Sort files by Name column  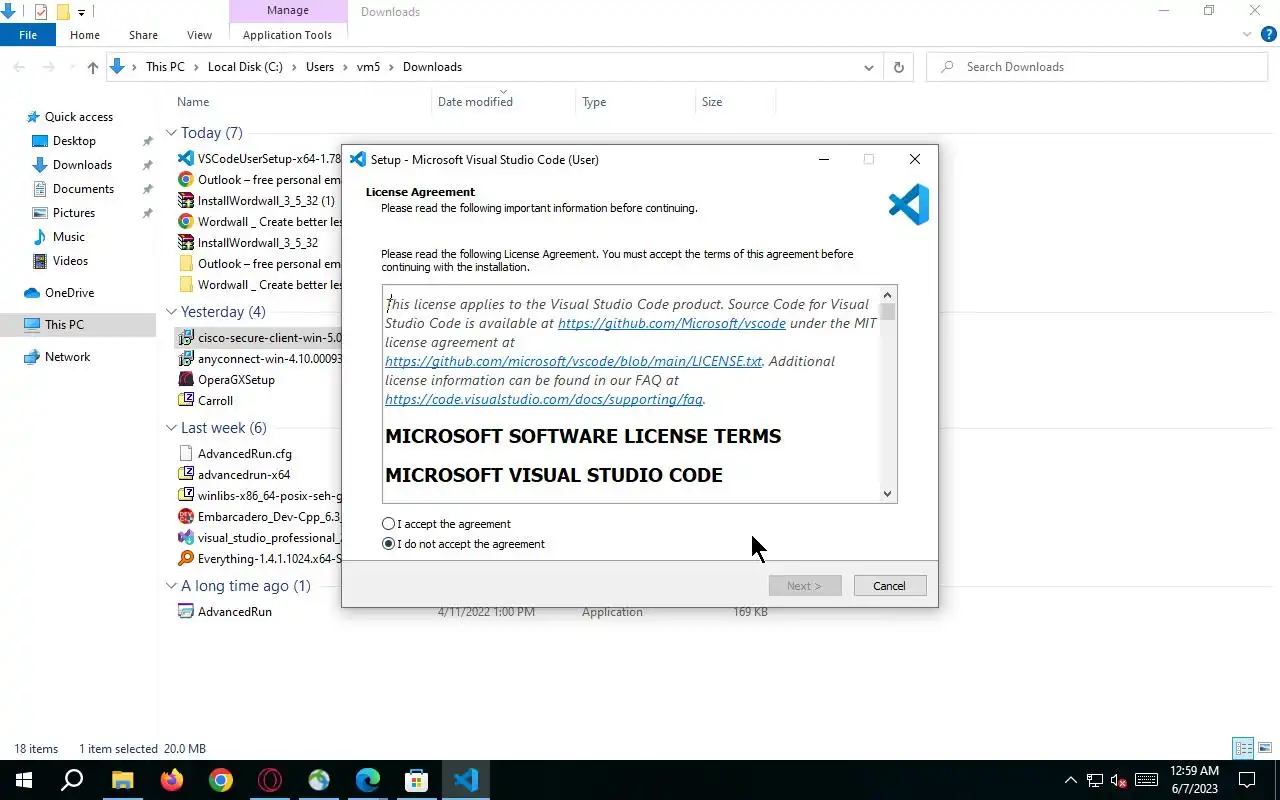(193, 102)
